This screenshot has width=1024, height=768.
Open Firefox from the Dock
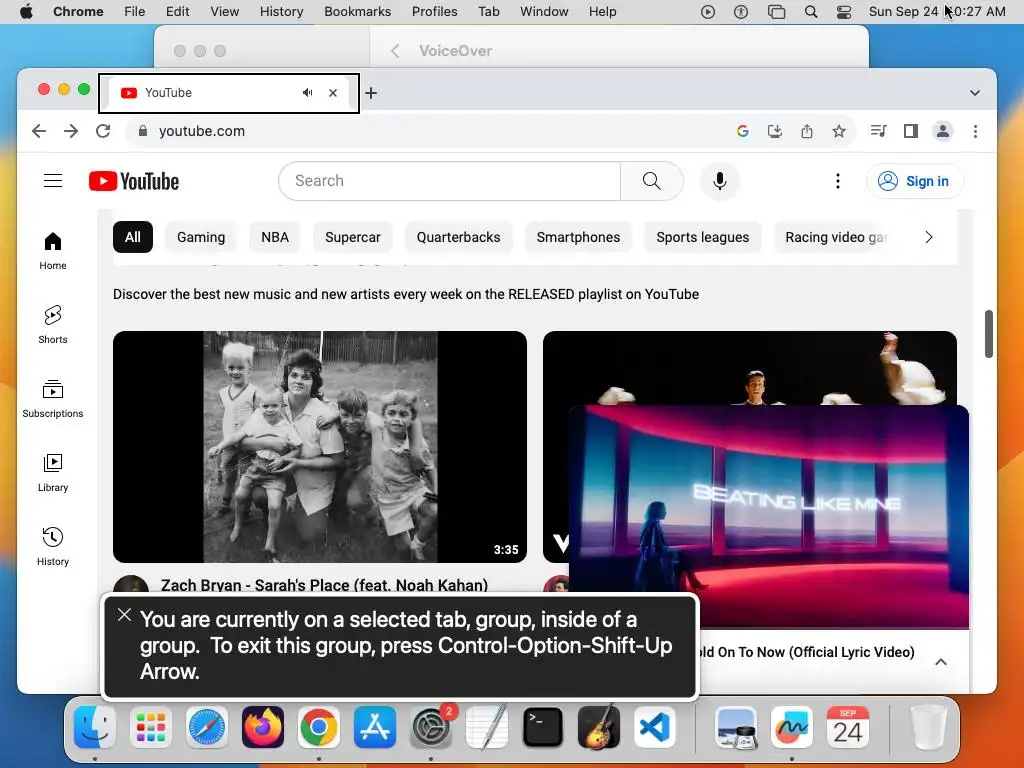(x=263, y=727)
